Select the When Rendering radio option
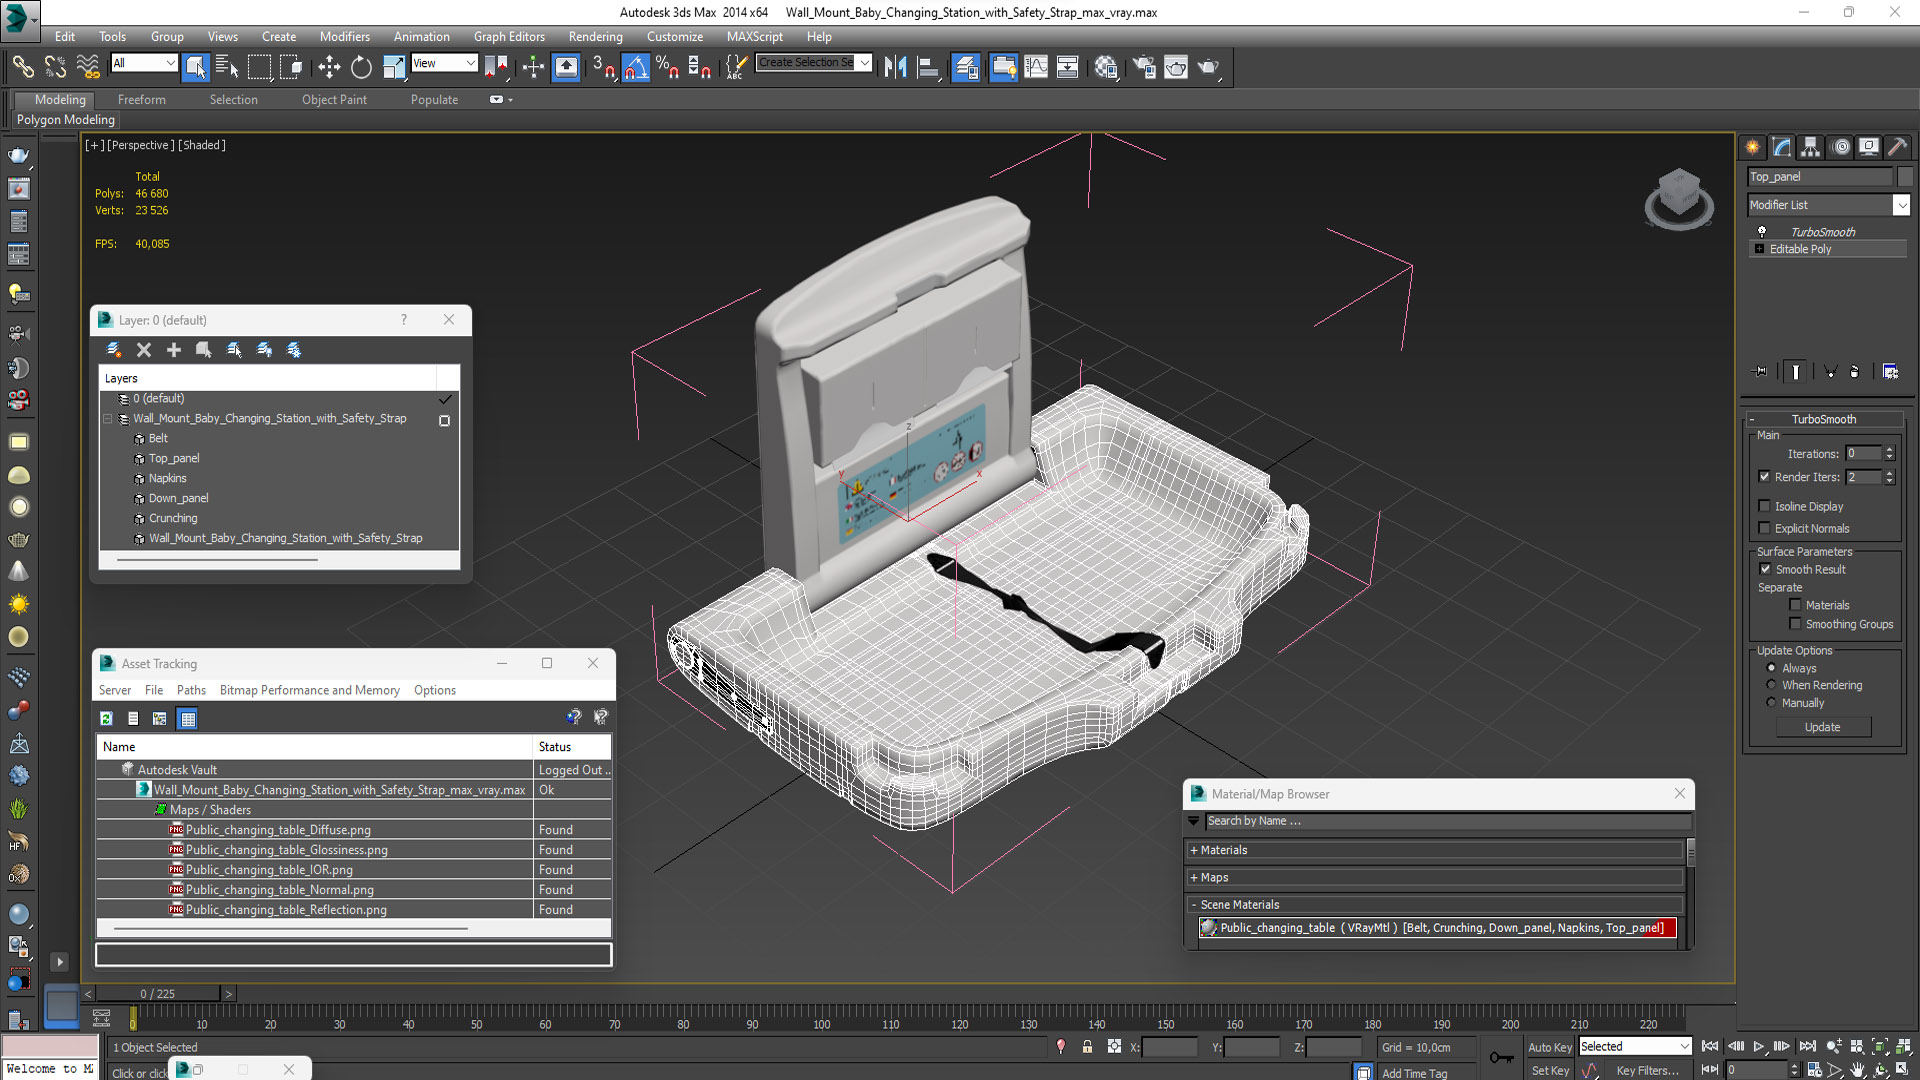 tap(1771, 685)
